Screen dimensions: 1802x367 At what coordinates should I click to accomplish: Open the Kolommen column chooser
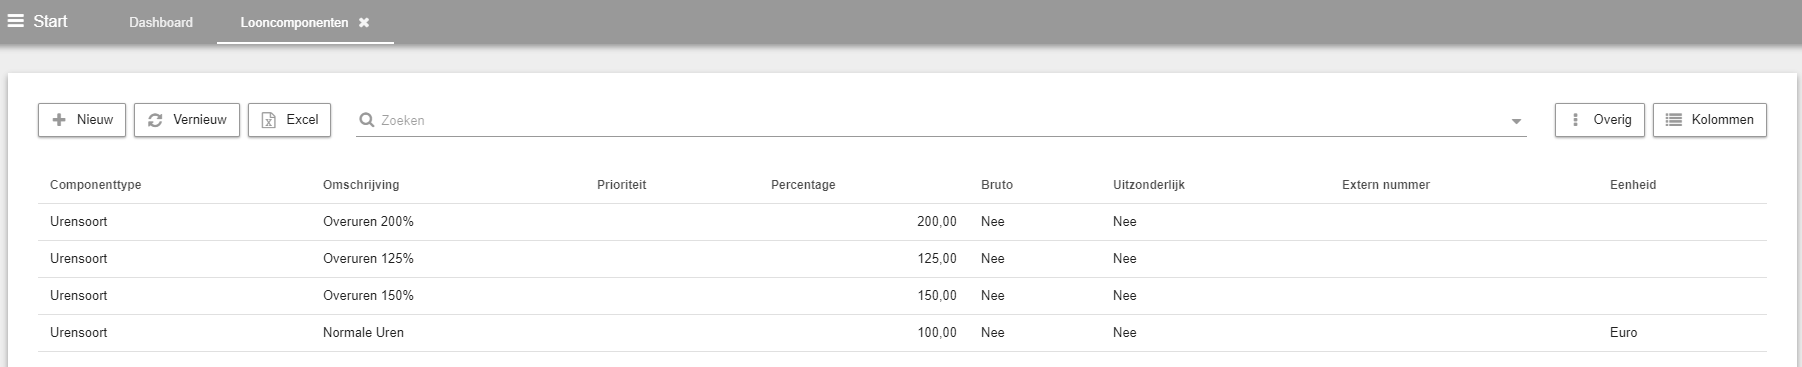1710,120
